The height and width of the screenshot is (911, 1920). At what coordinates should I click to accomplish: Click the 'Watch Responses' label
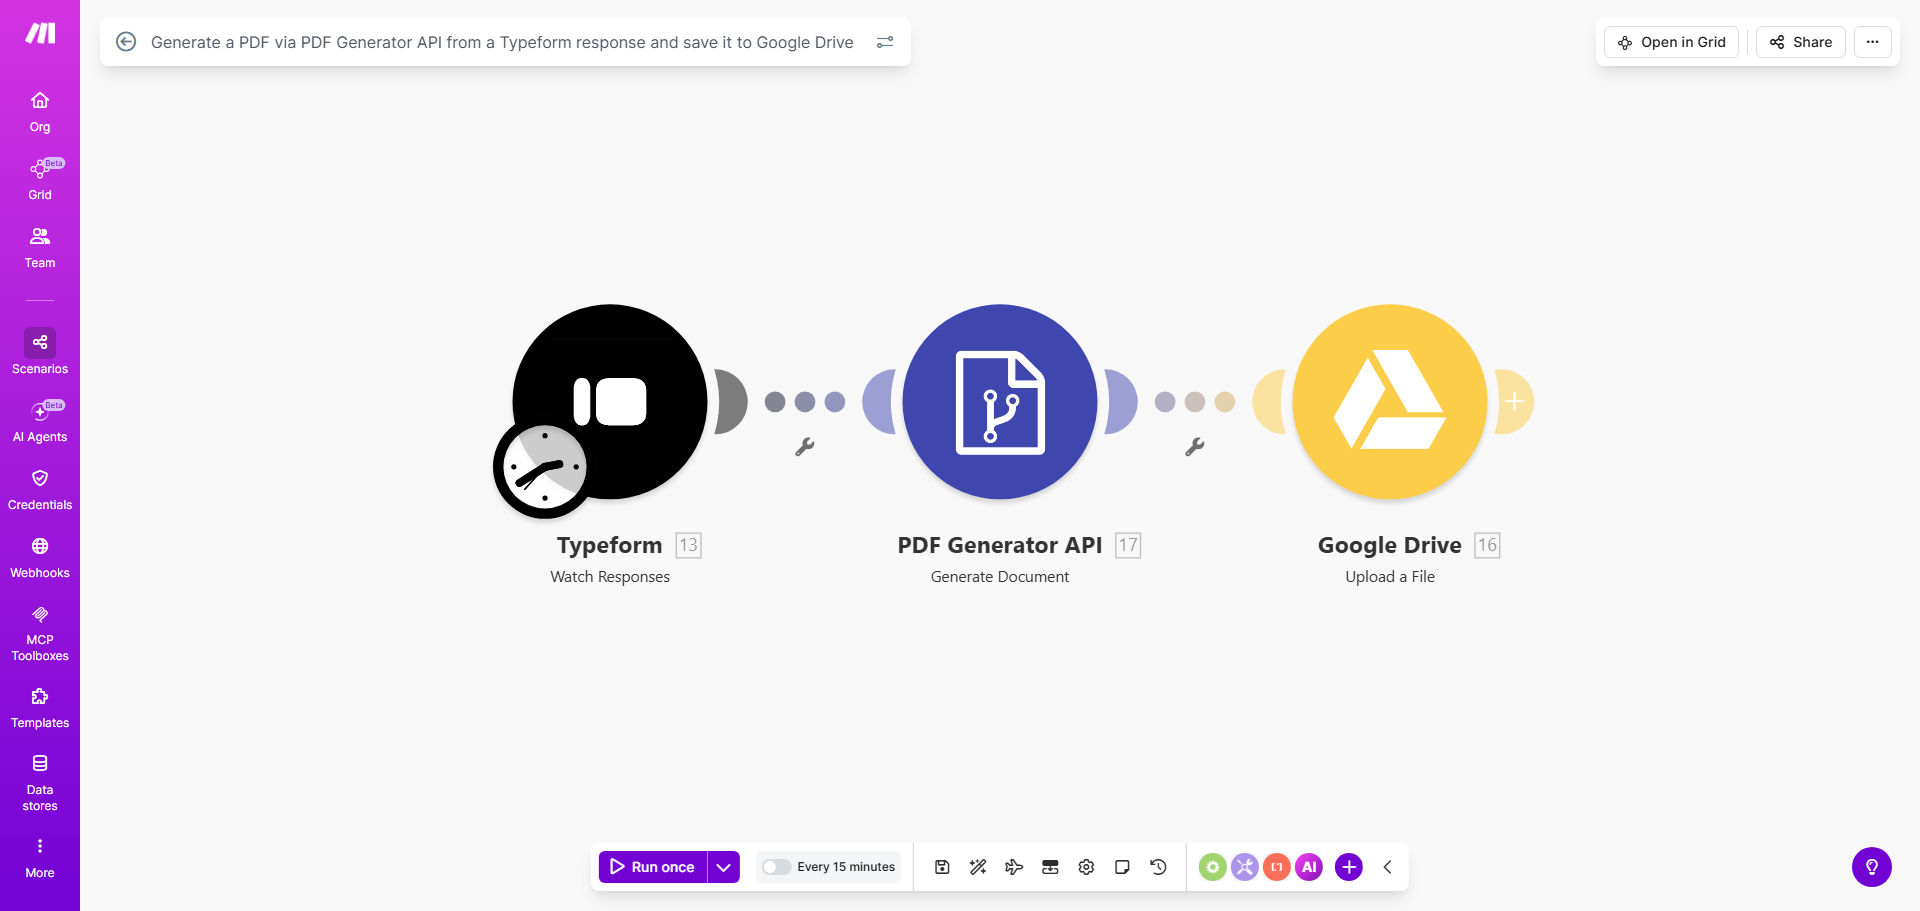point(610,577)
